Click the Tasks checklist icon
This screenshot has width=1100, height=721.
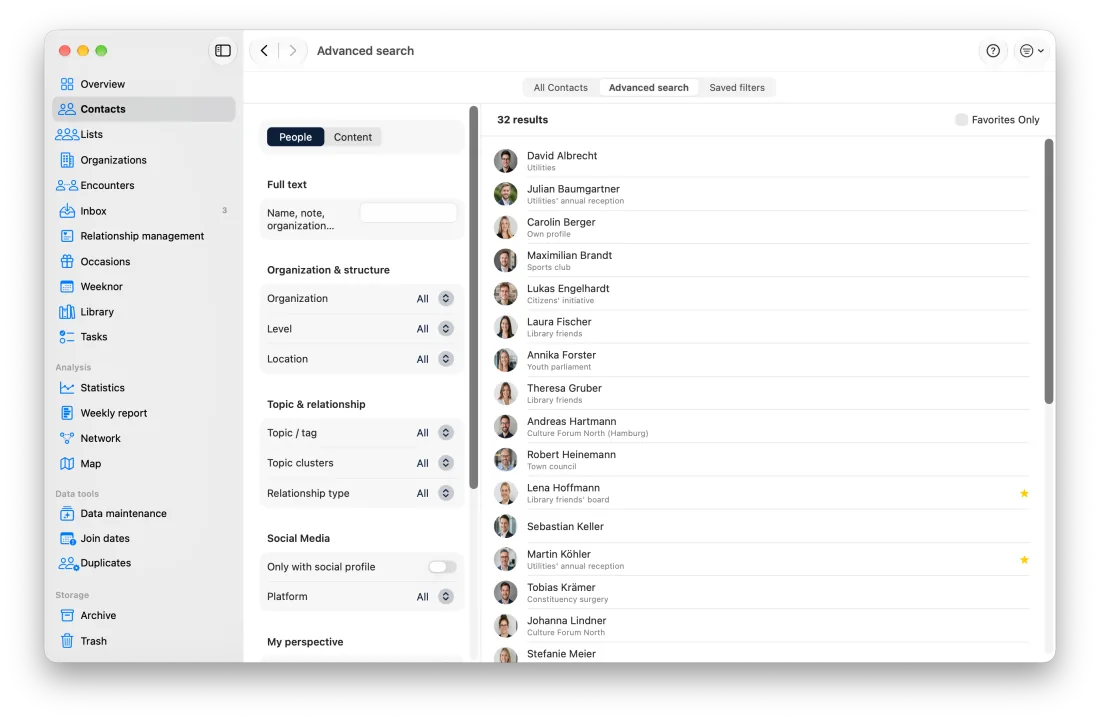tap(67, 337)
